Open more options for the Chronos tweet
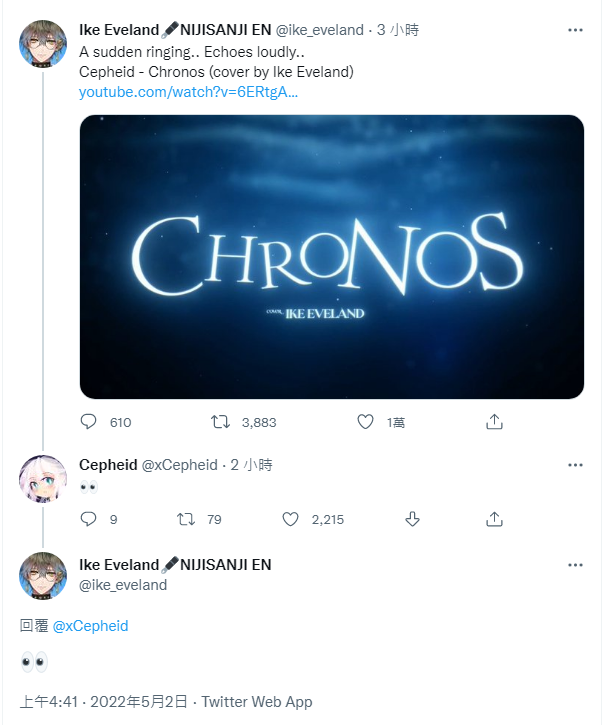Image resolution: width=606 pixels, height=725 pixels. (575, 30)
